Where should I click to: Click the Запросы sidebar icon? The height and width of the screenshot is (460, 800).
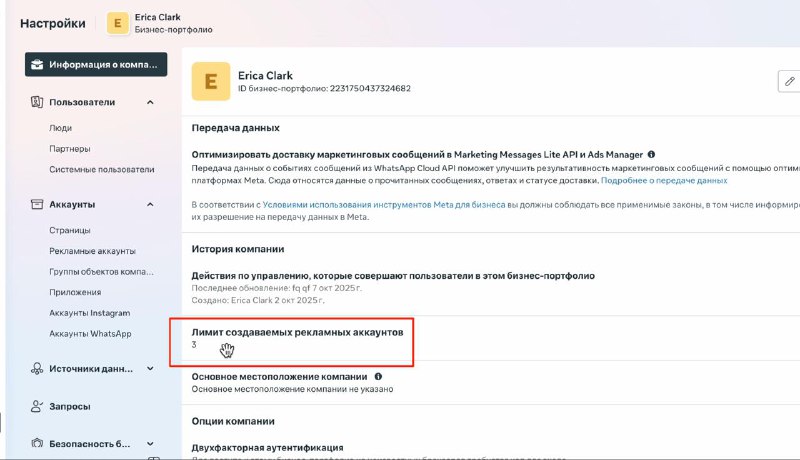tap(37, 407)
